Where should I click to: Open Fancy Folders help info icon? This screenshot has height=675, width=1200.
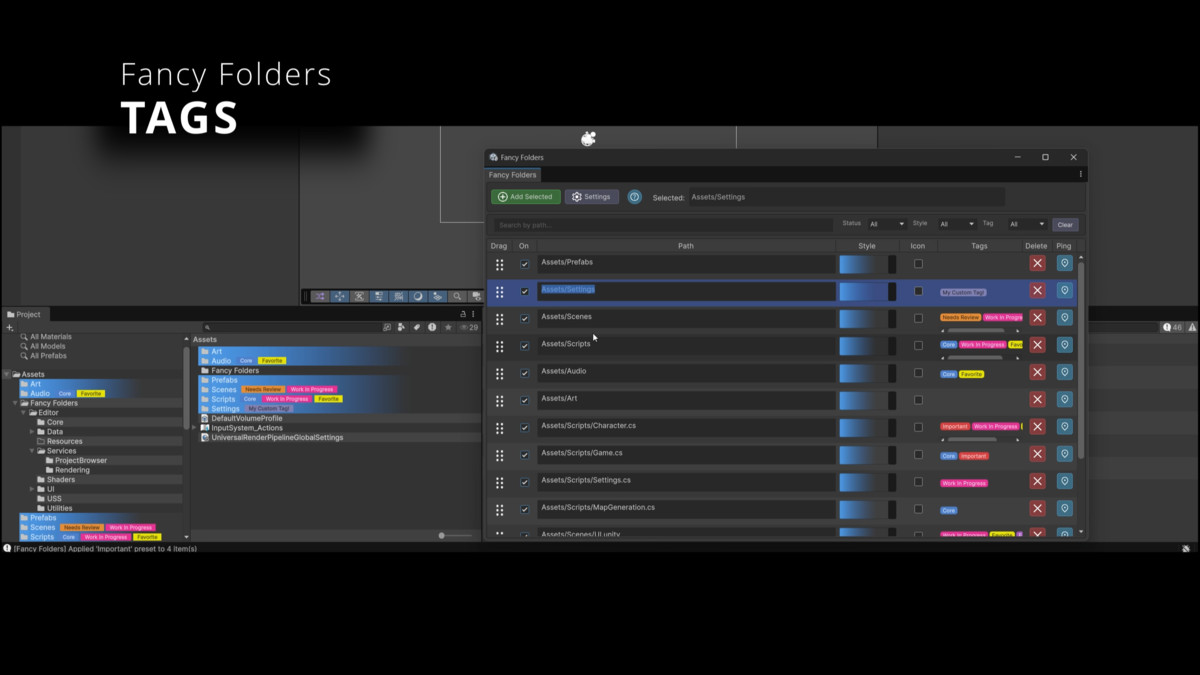(x=634, y=197)
